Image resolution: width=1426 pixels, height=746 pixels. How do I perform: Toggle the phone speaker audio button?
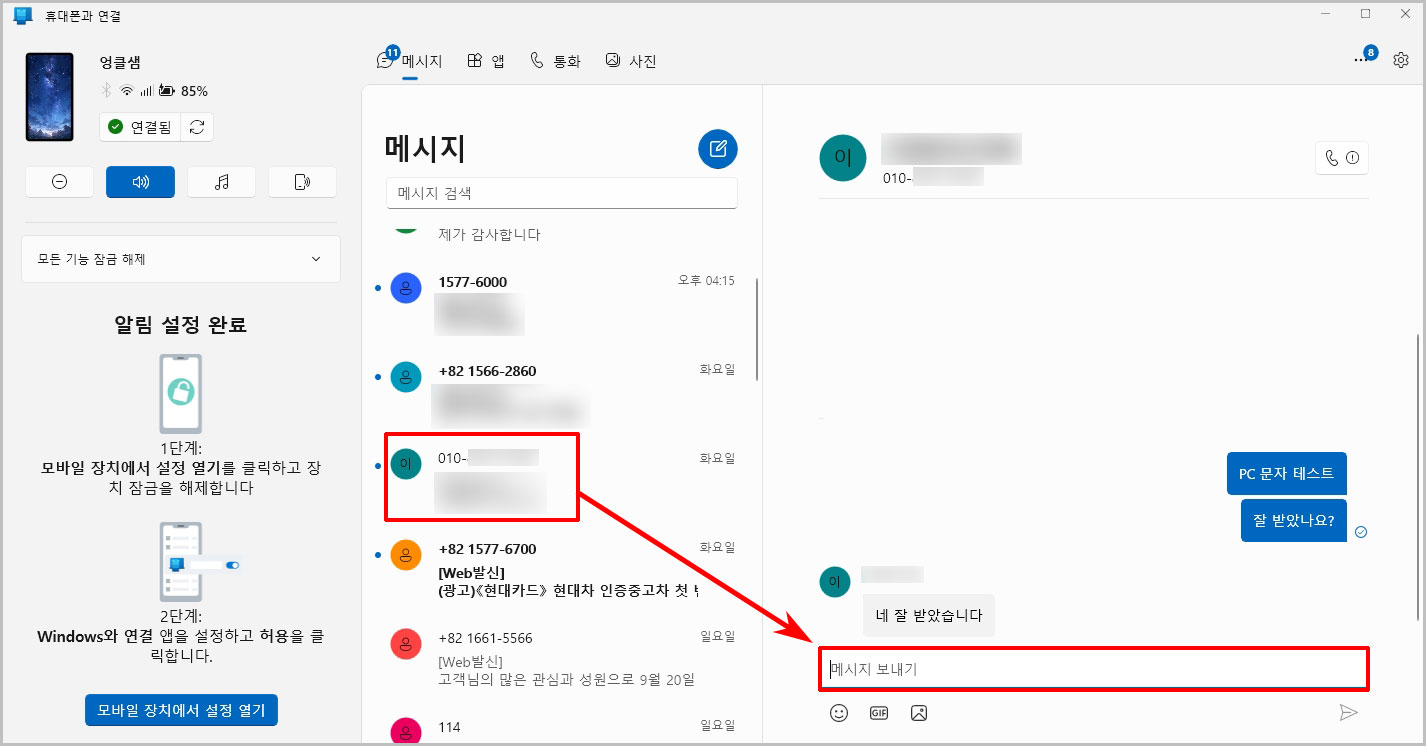[140, 181]
